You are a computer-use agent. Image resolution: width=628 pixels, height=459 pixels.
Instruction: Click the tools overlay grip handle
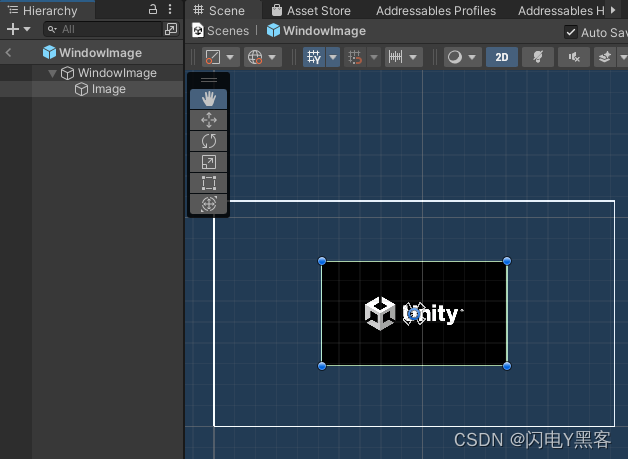tap(209, 80)
